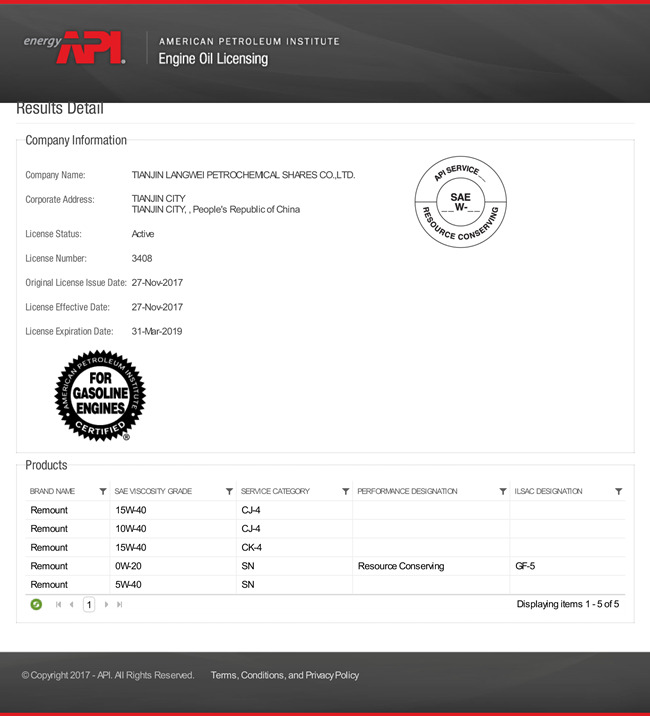This screenshot has width=650, height=716.
Task: Open filter for Service Category column
Action: pos(345,492)
